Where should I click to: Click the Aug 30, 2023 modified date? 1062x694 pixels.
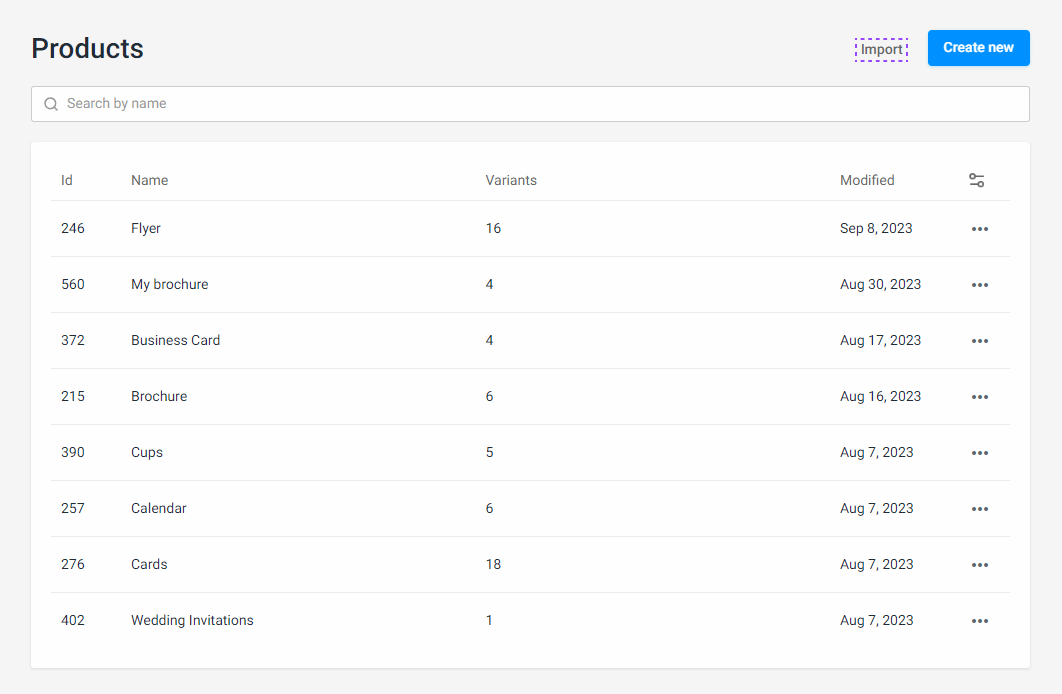[x=880, y=284]
